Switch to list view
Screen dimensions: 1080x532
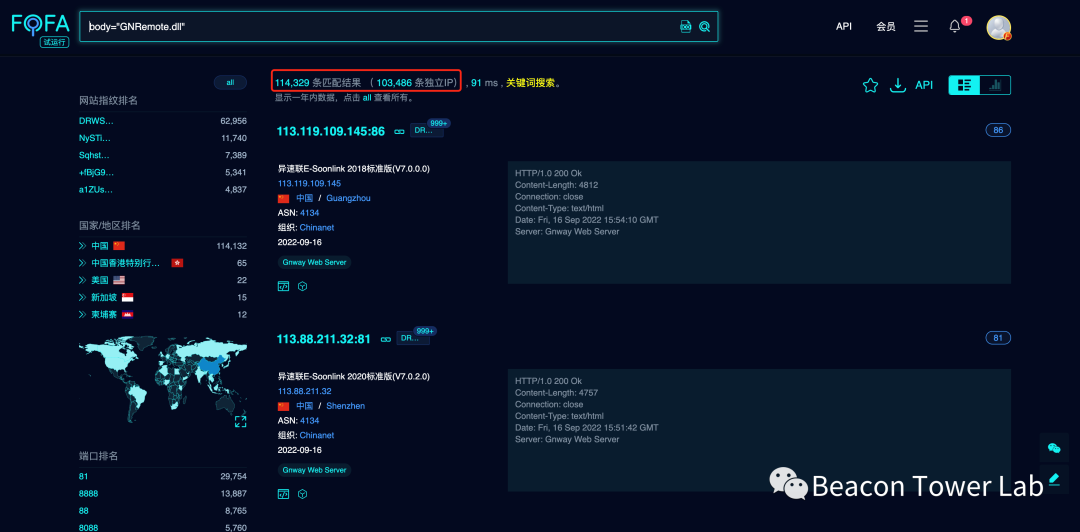(x=964, y=85)
